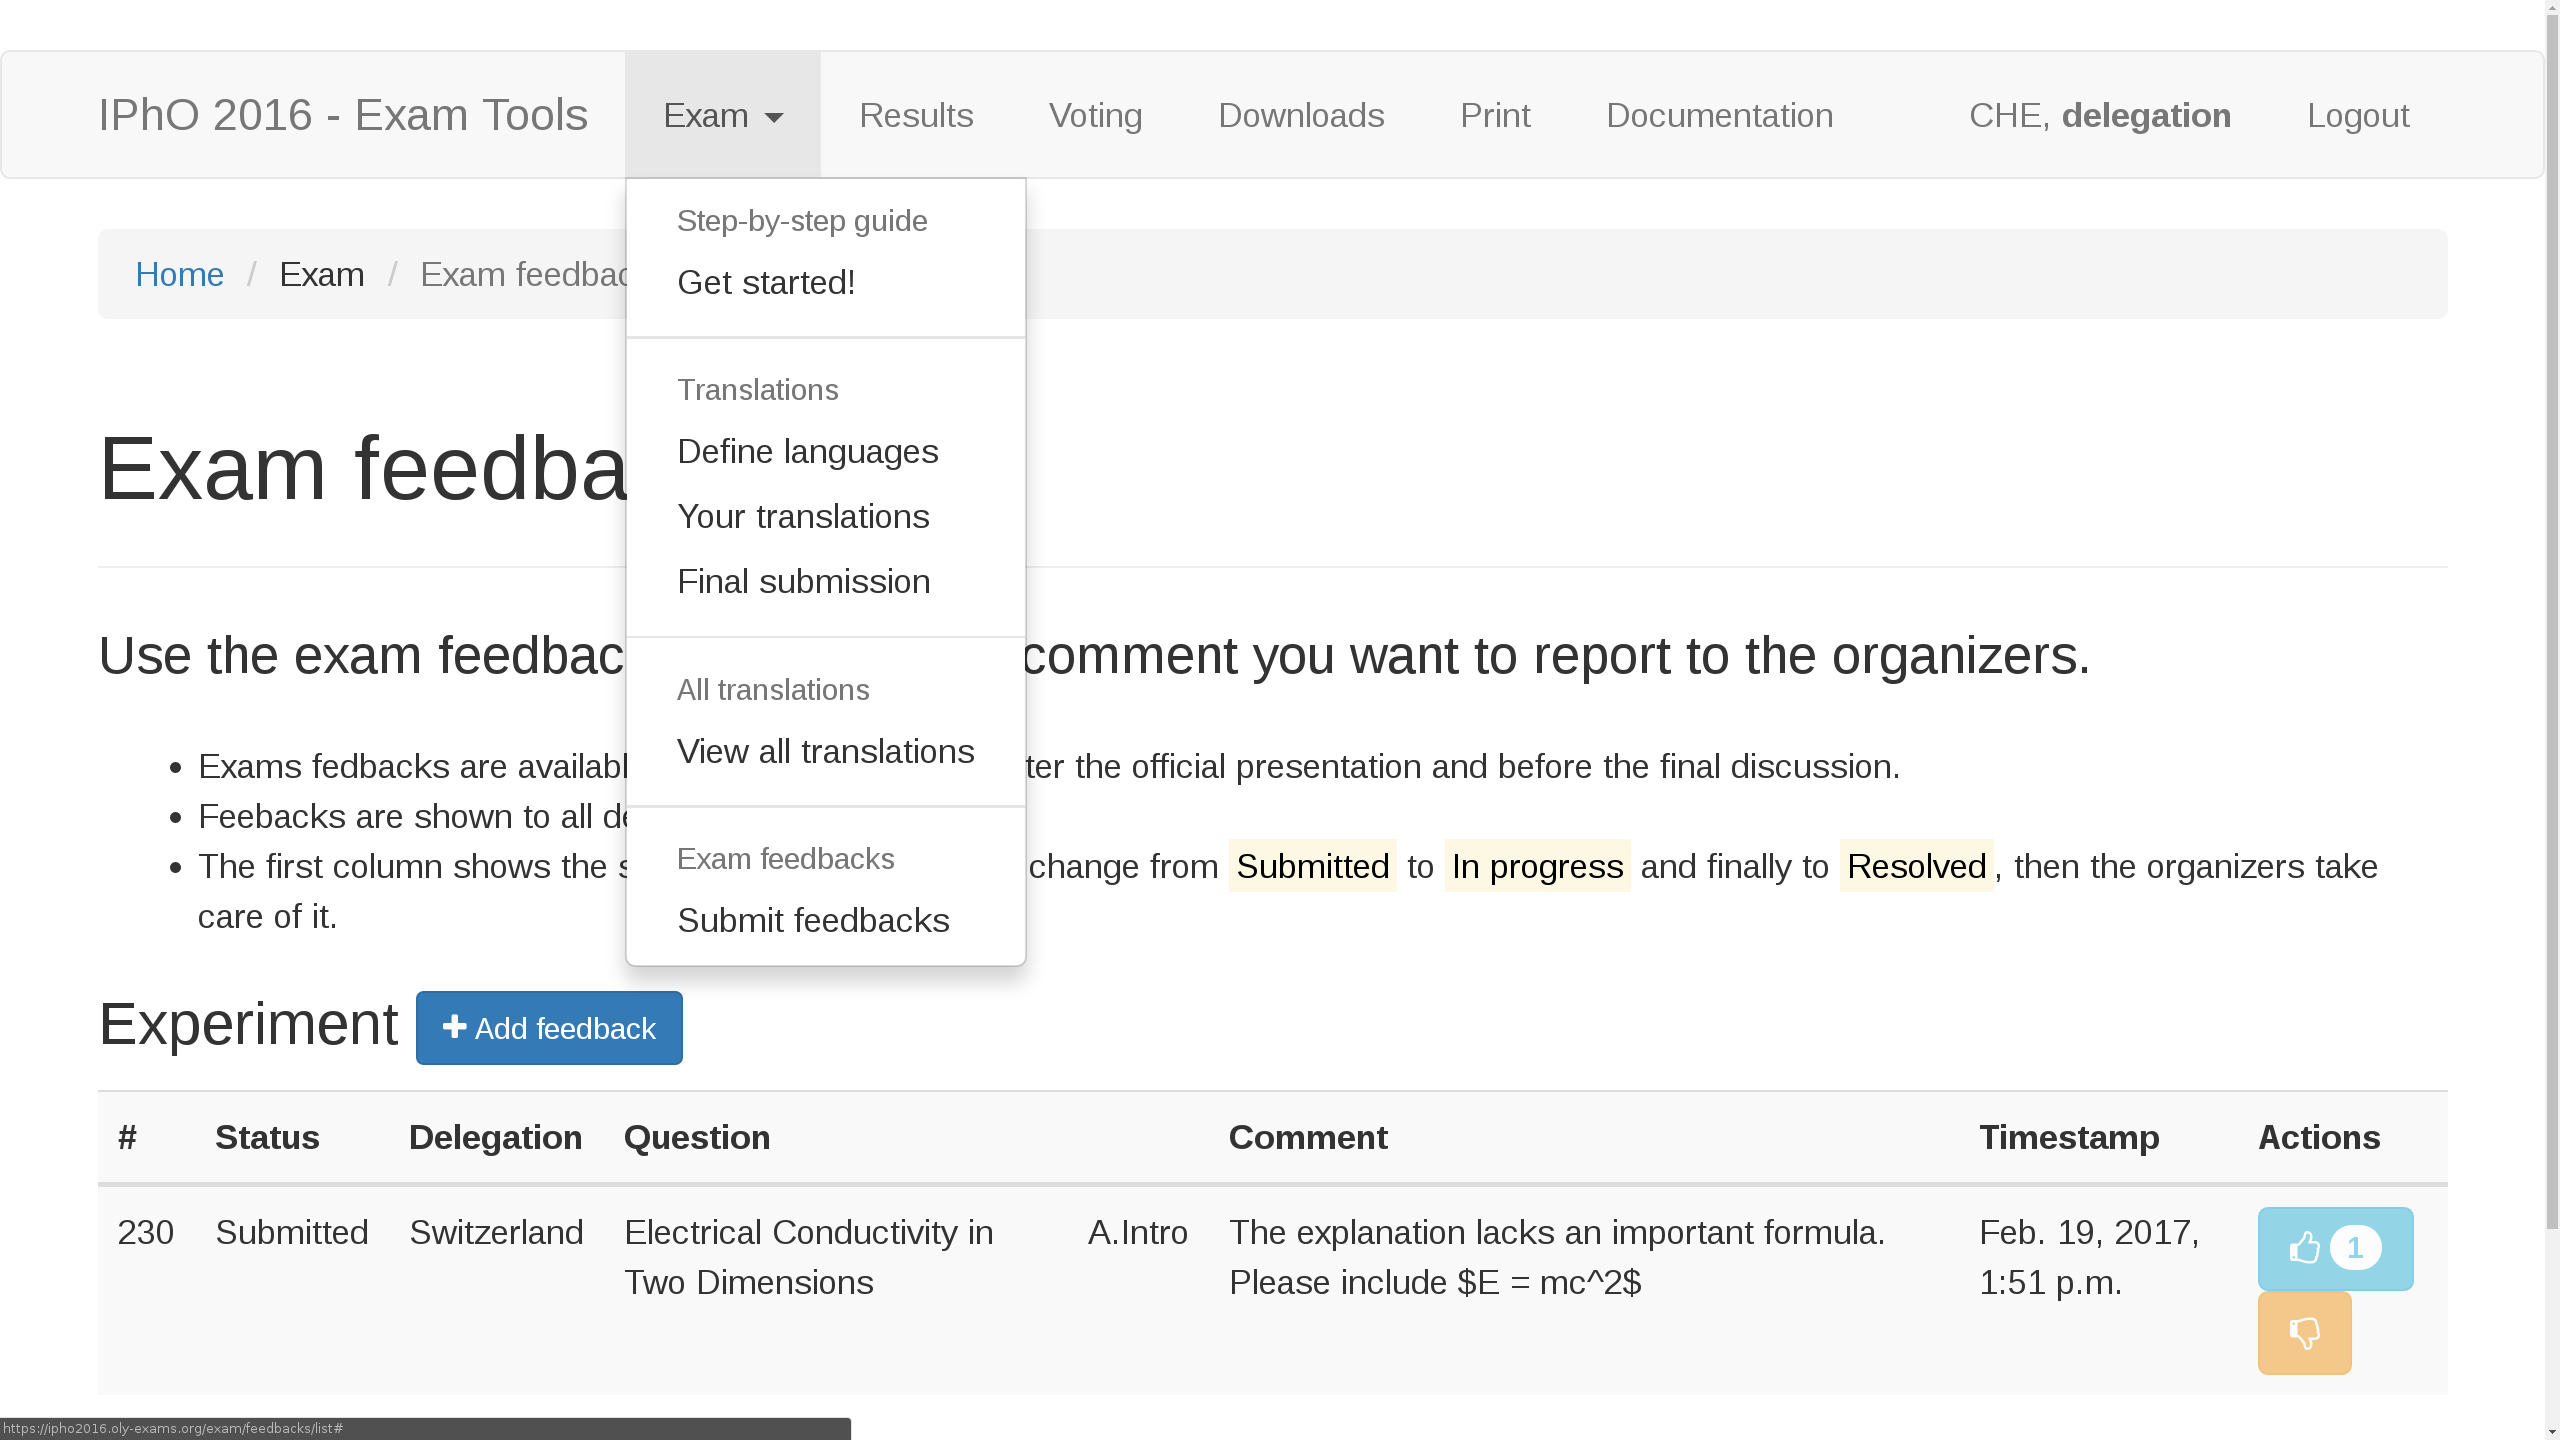
Task: Like feedback 230 with the thumbs-up icon
Action: [x=2304, y=1248]
